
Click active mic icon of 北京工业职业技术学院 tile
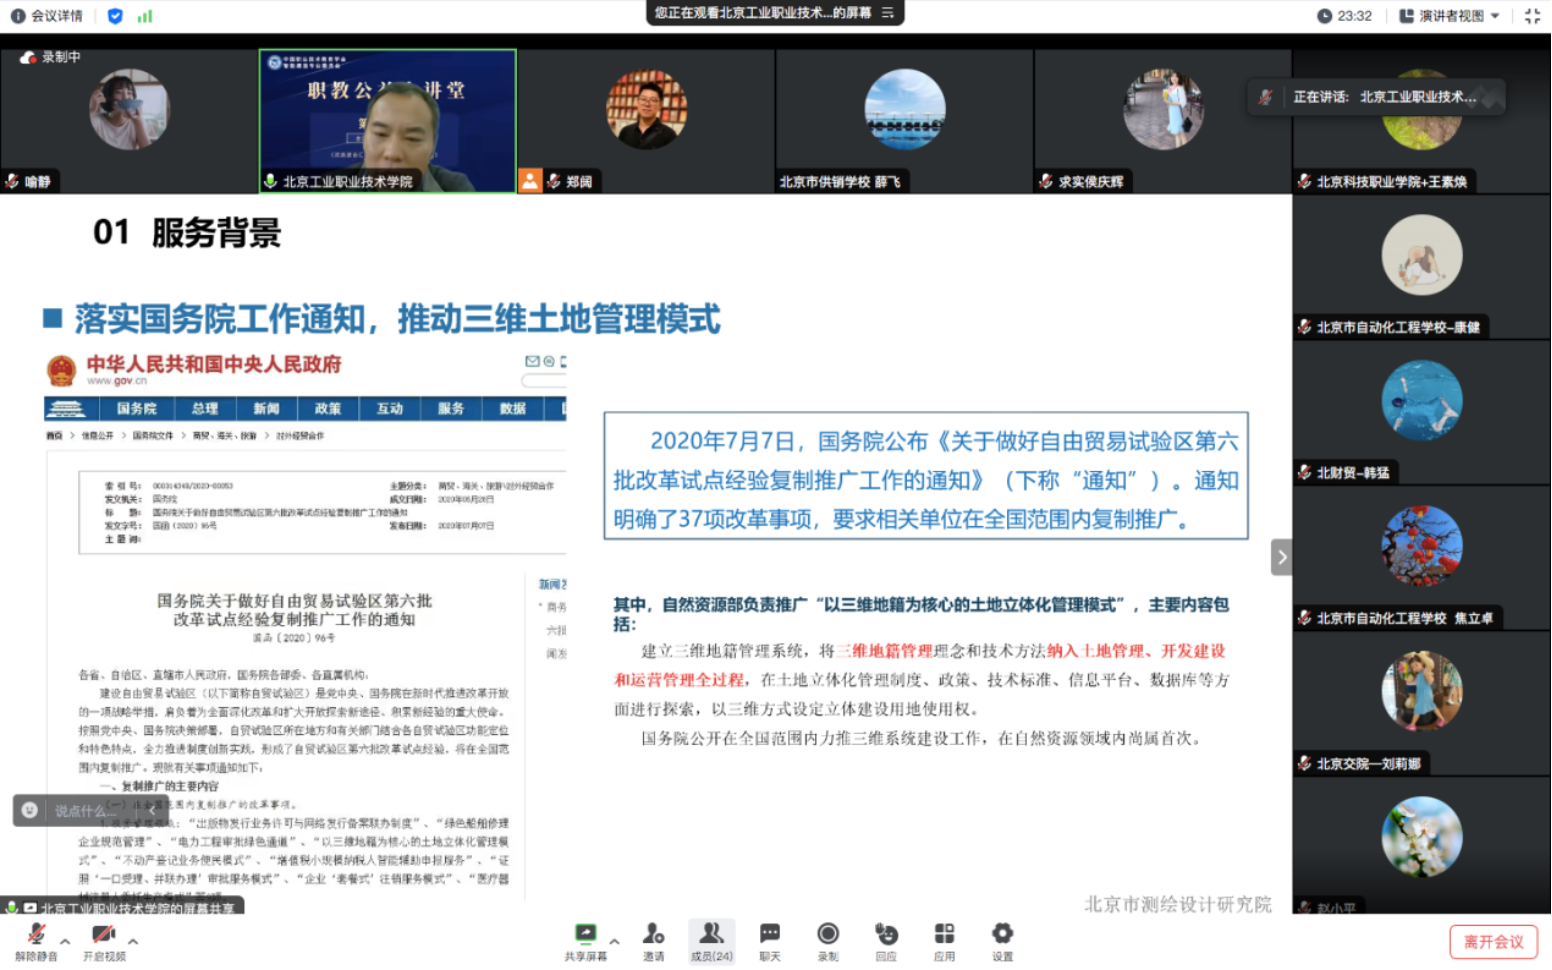pos(270,181)
